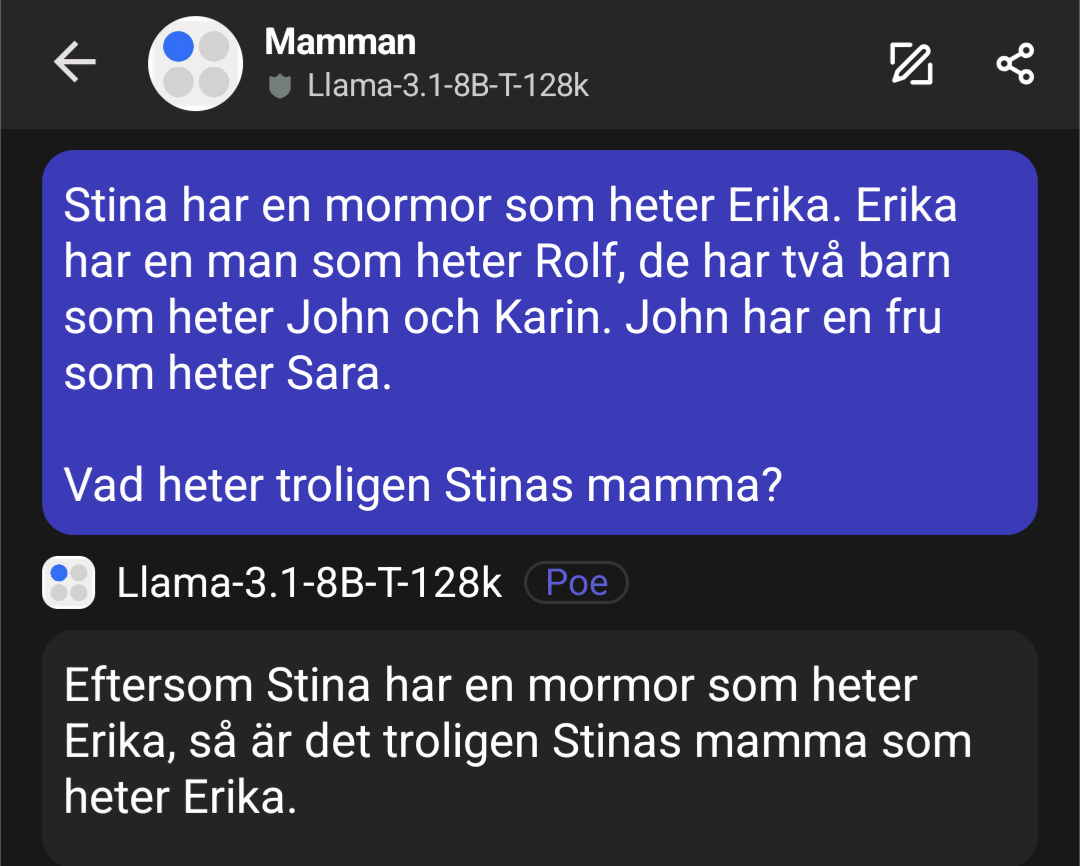Select the blue user message bubble
Image resolution: width=1080 pixels, height=866 pixels.
click(x=540, y=342)
